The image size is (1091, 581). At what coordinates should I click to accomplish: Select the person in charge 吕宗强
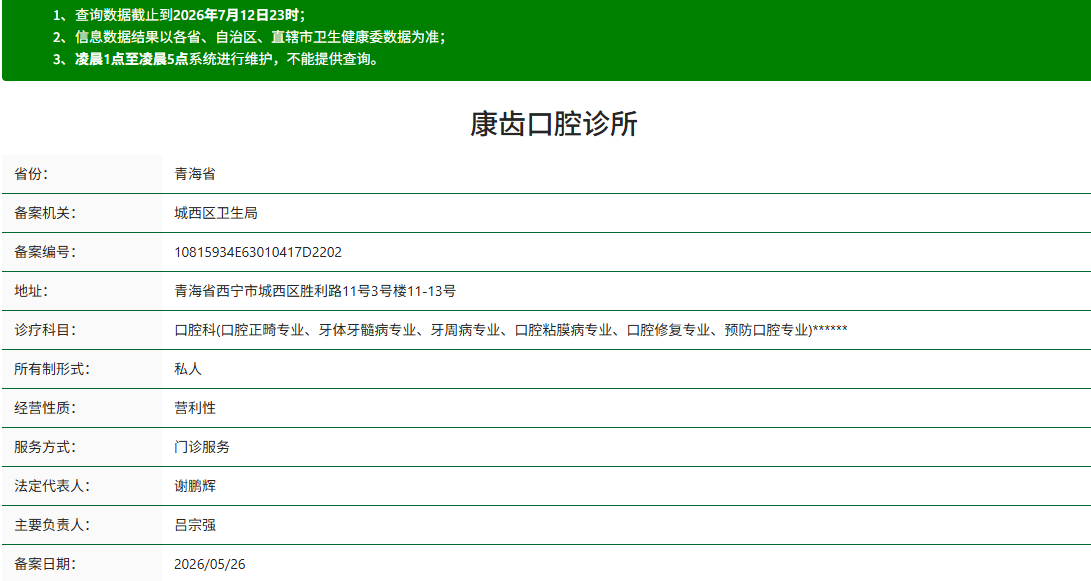[x=195, y=525]
